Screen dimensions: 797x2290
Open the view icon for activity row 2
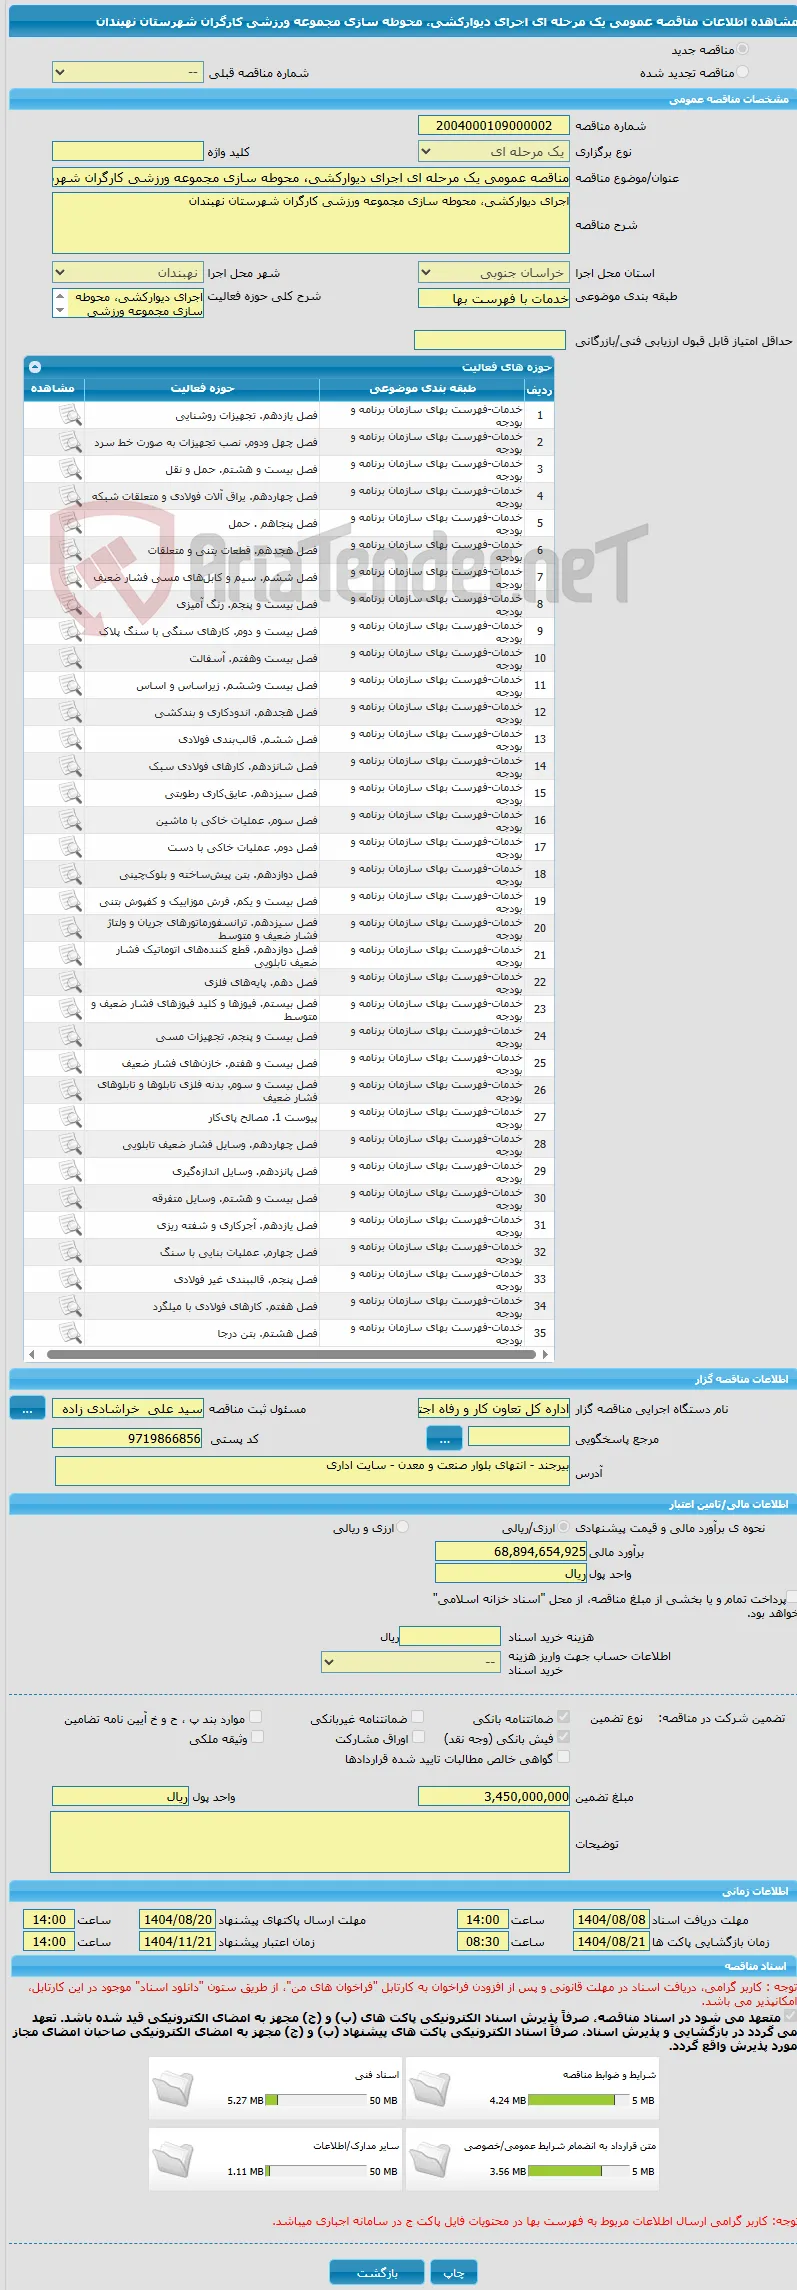70,442
